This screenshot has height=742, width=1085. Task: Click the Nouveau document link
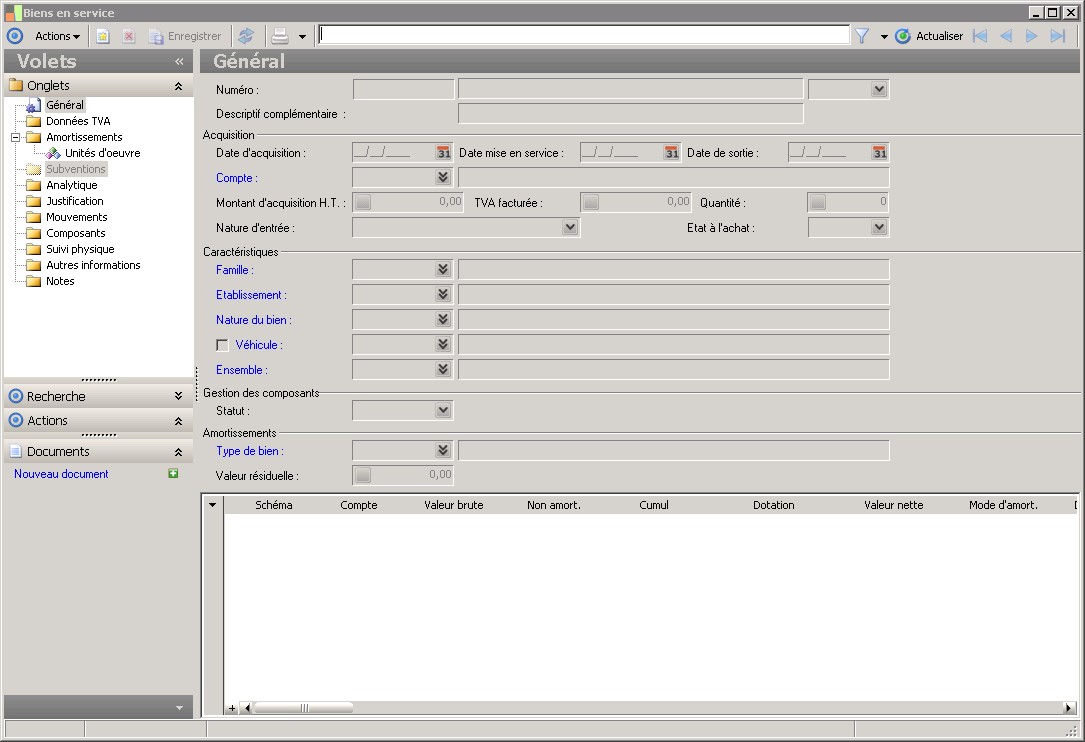61,474
